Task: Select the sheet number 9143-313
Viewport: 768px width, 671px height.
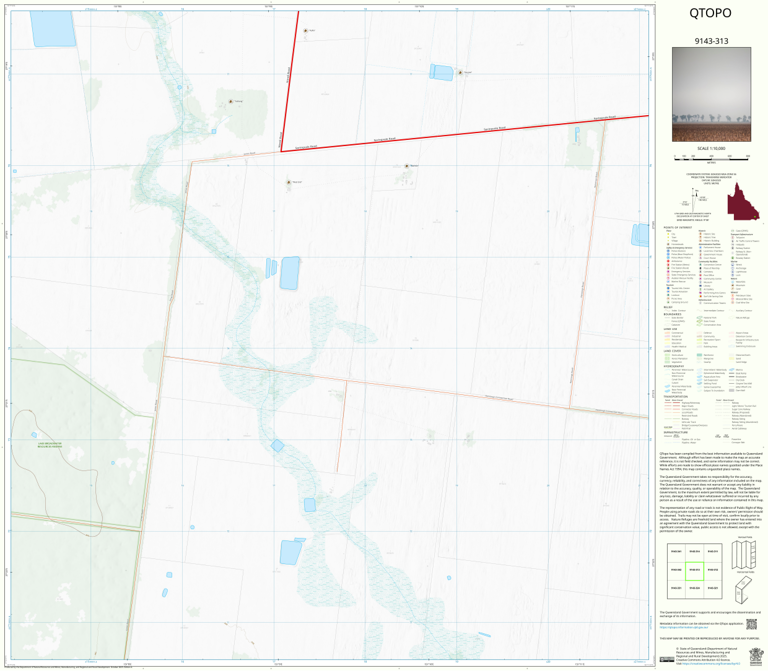Action: click(x=711, y=41)
